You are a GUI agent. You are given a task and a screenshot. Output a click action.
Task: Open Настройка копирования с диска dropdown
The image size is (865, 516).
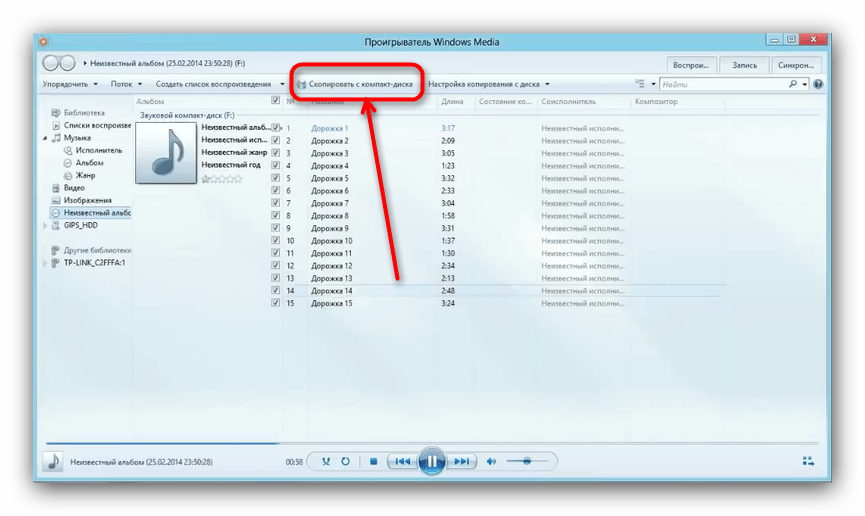(489, 84)
